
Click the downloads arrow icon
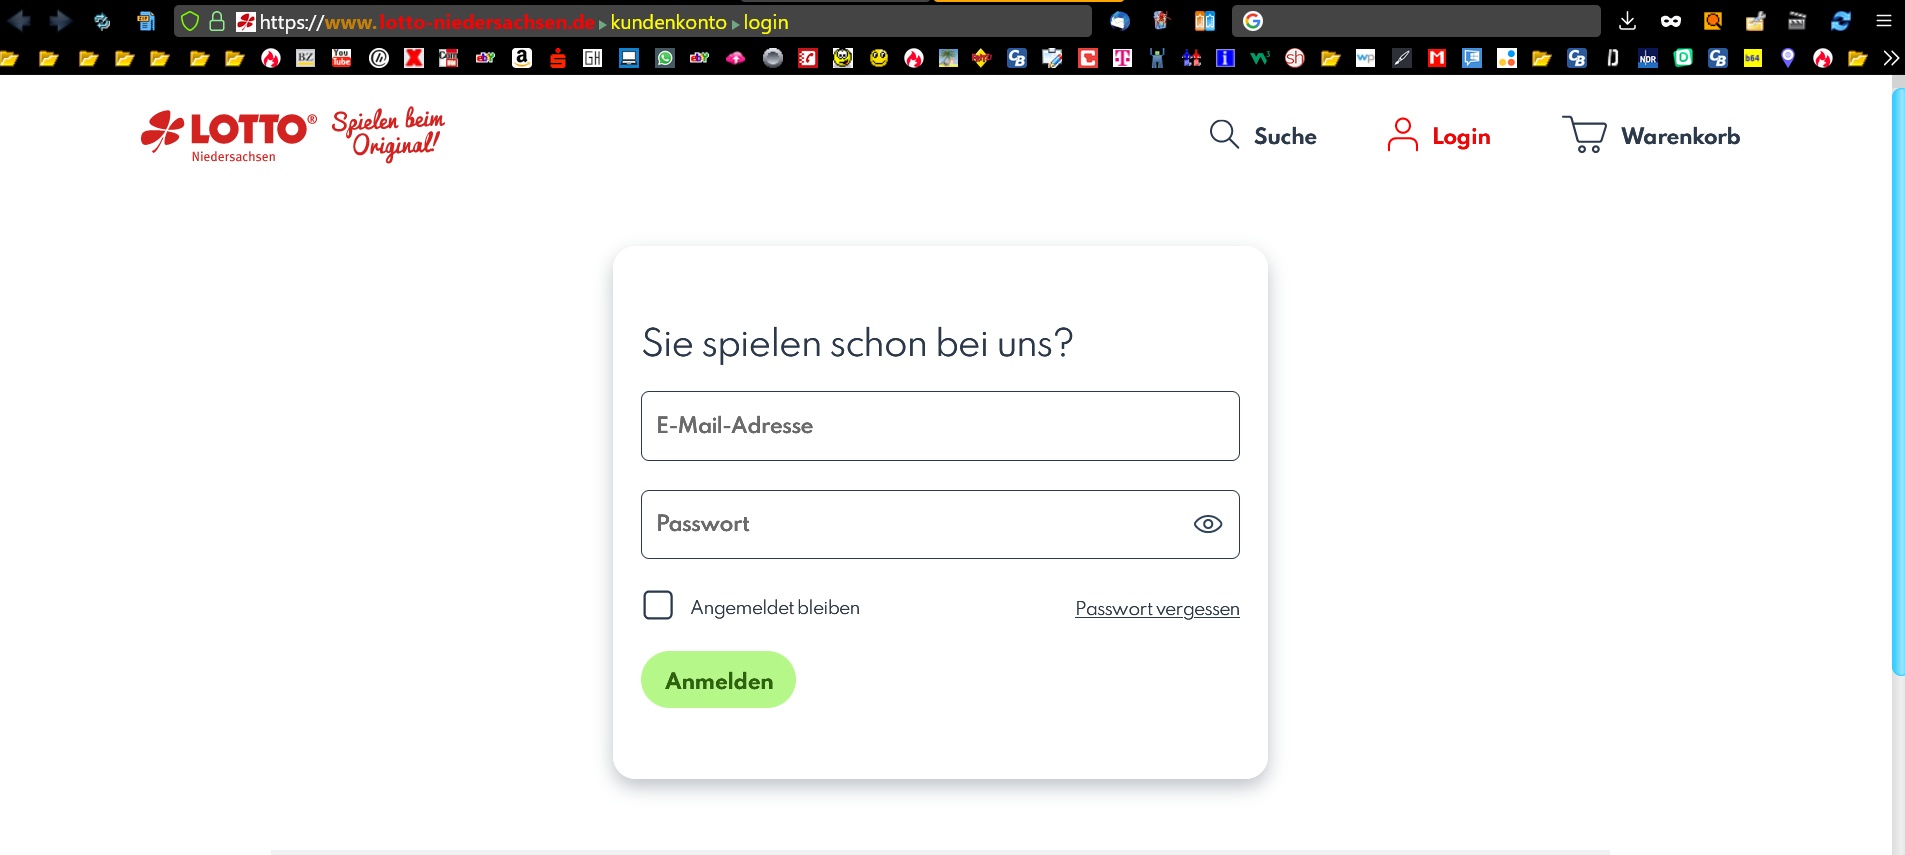(x=1627, y=20)
